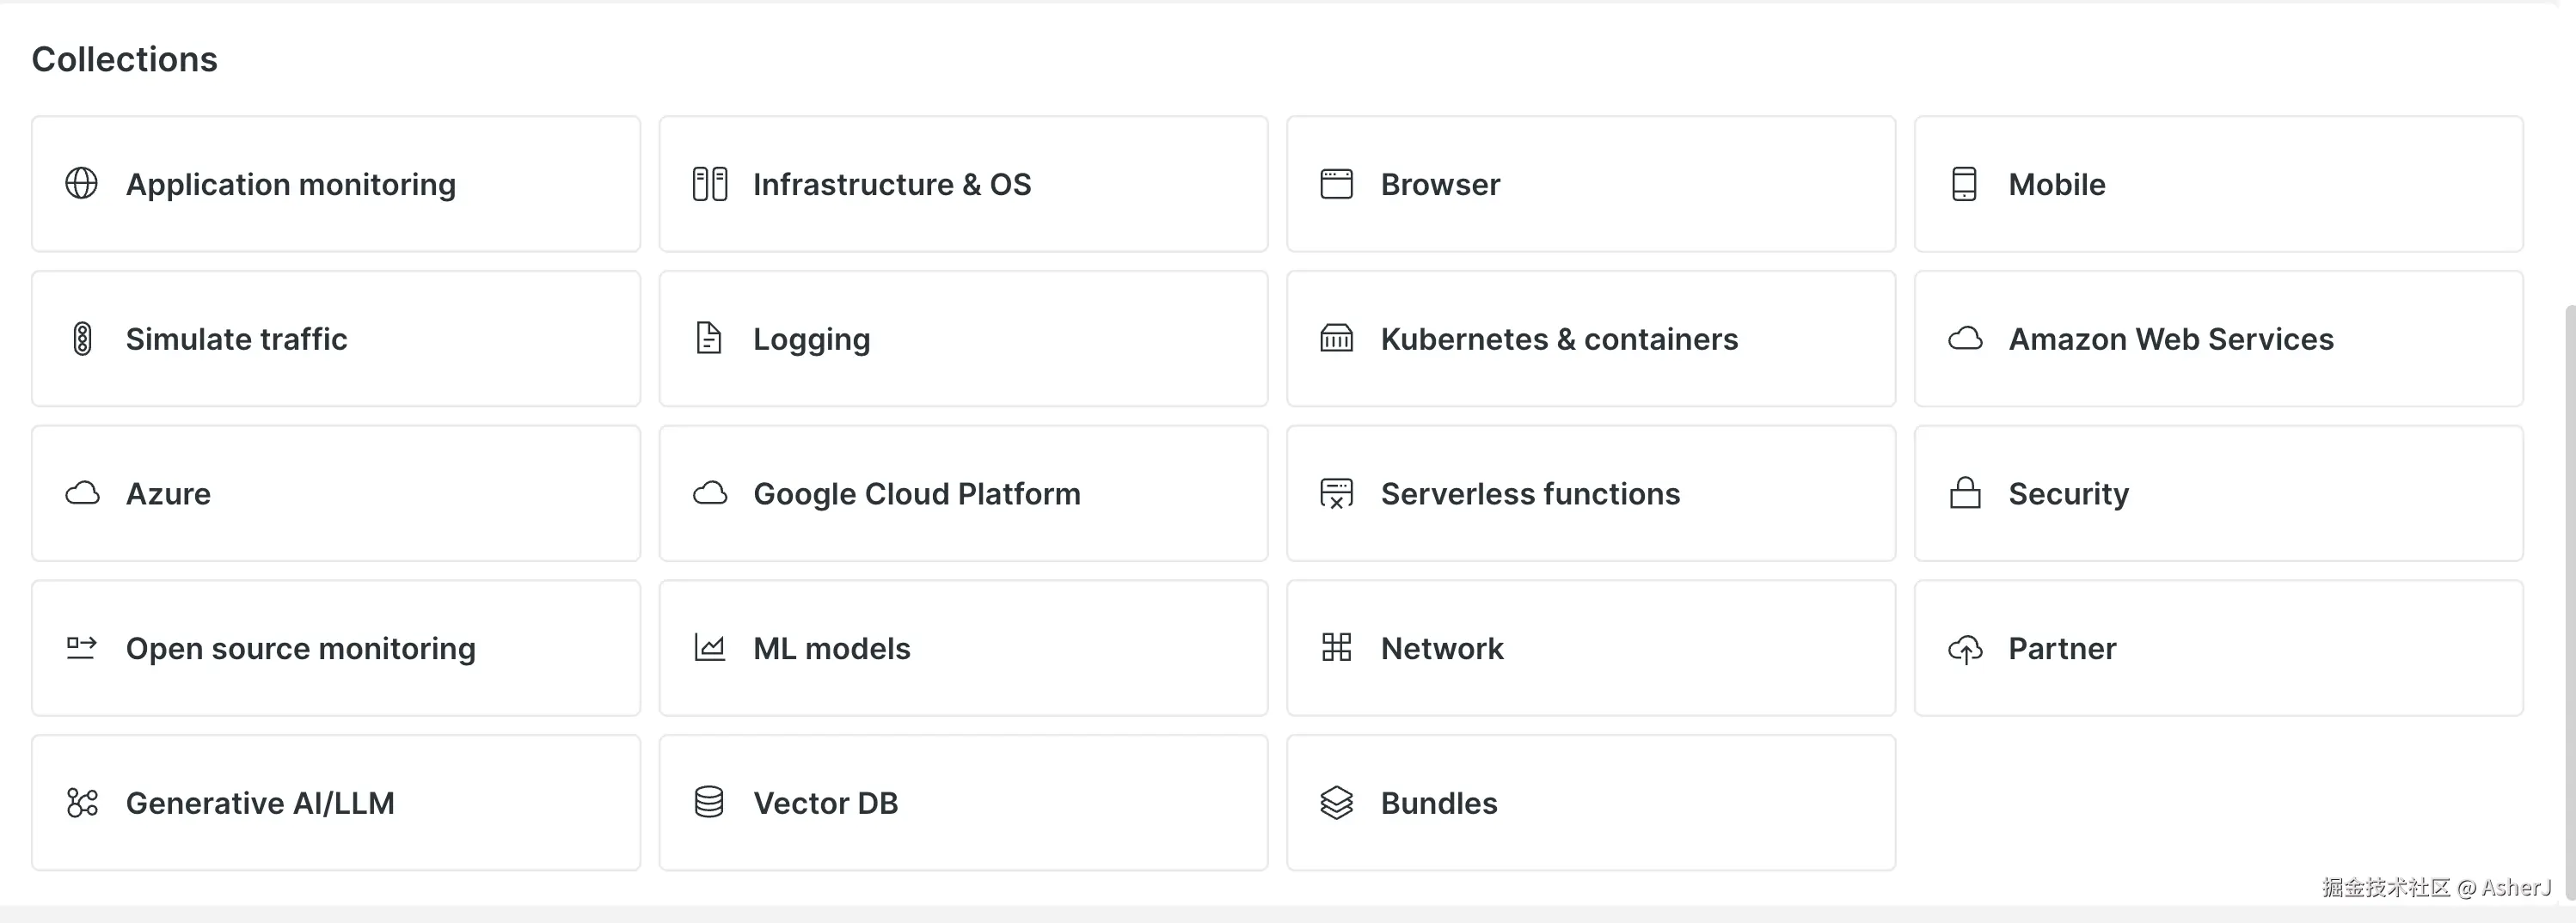Click the server icon for Infrastructure & OS

[709, 184]
